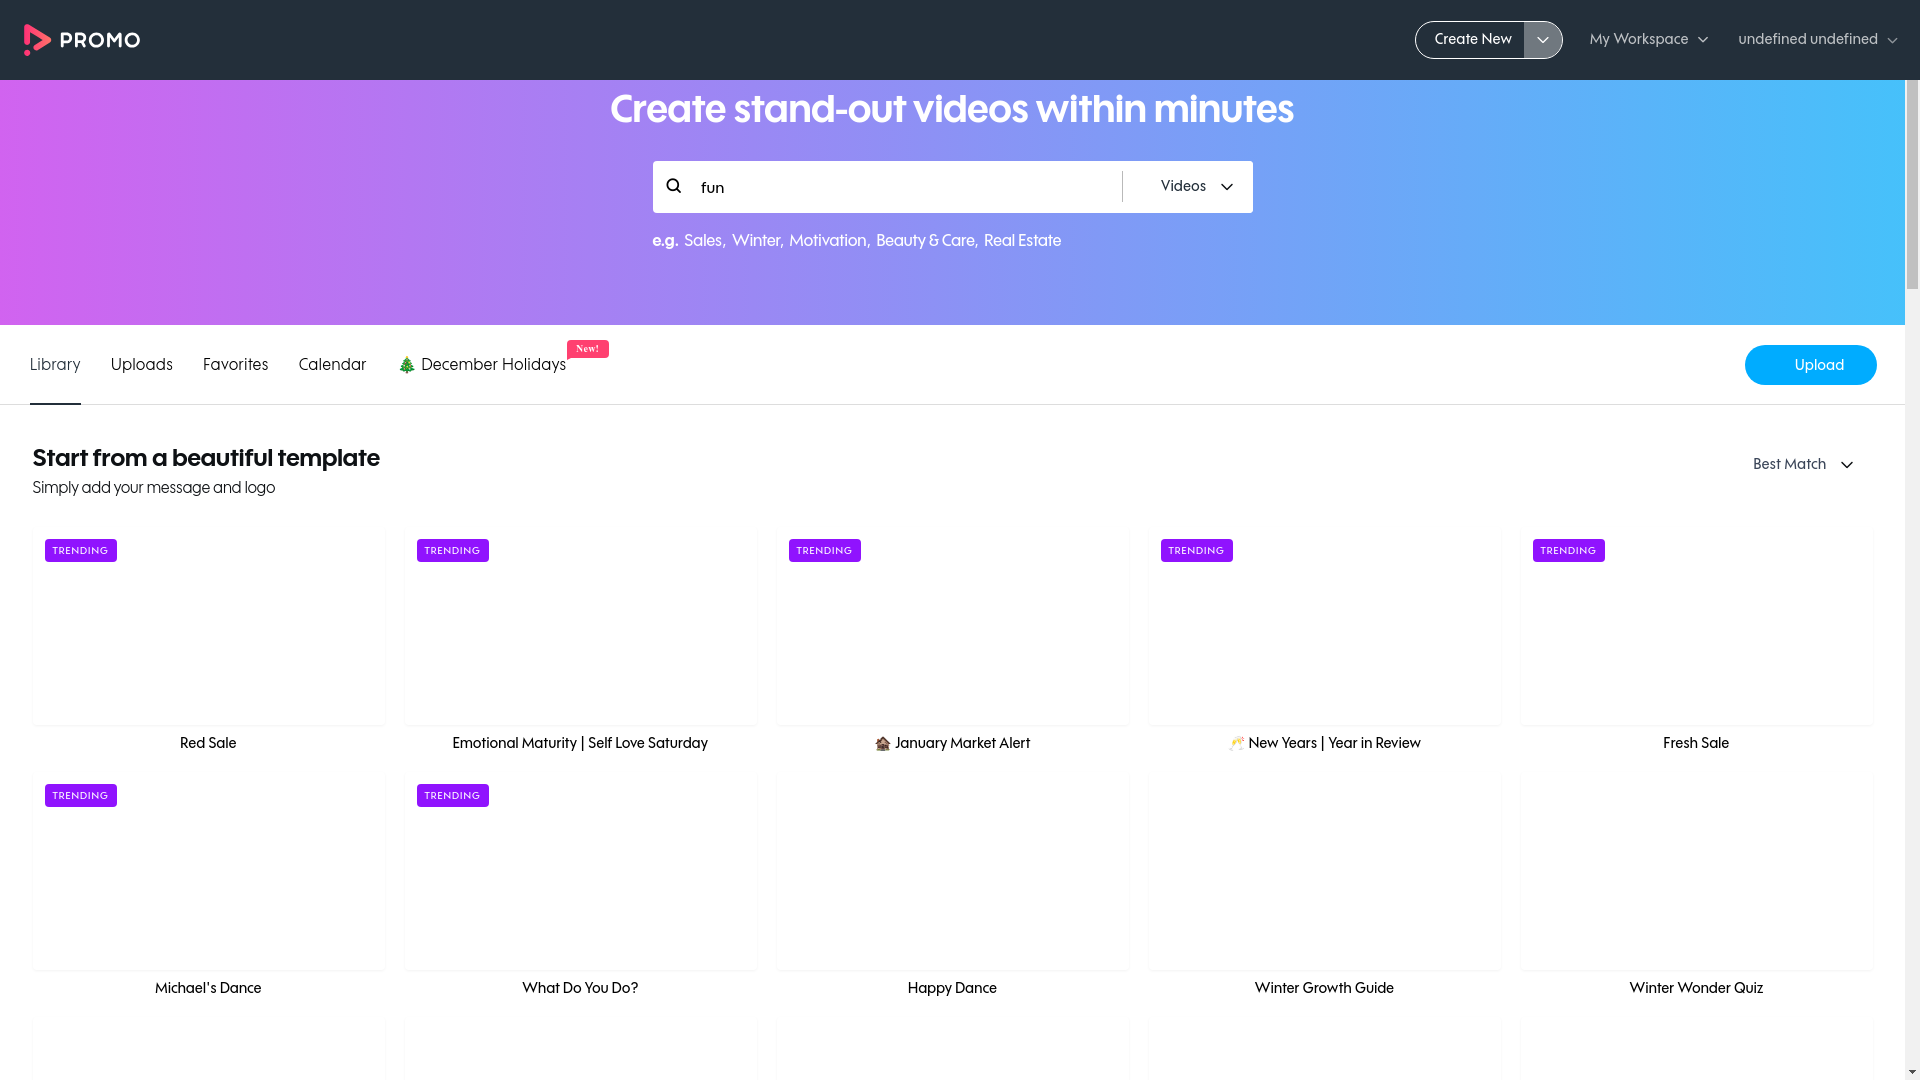Open the undefined undefined account menu
Viewport: 1920px width, 1080px height.
(1817, 40)
